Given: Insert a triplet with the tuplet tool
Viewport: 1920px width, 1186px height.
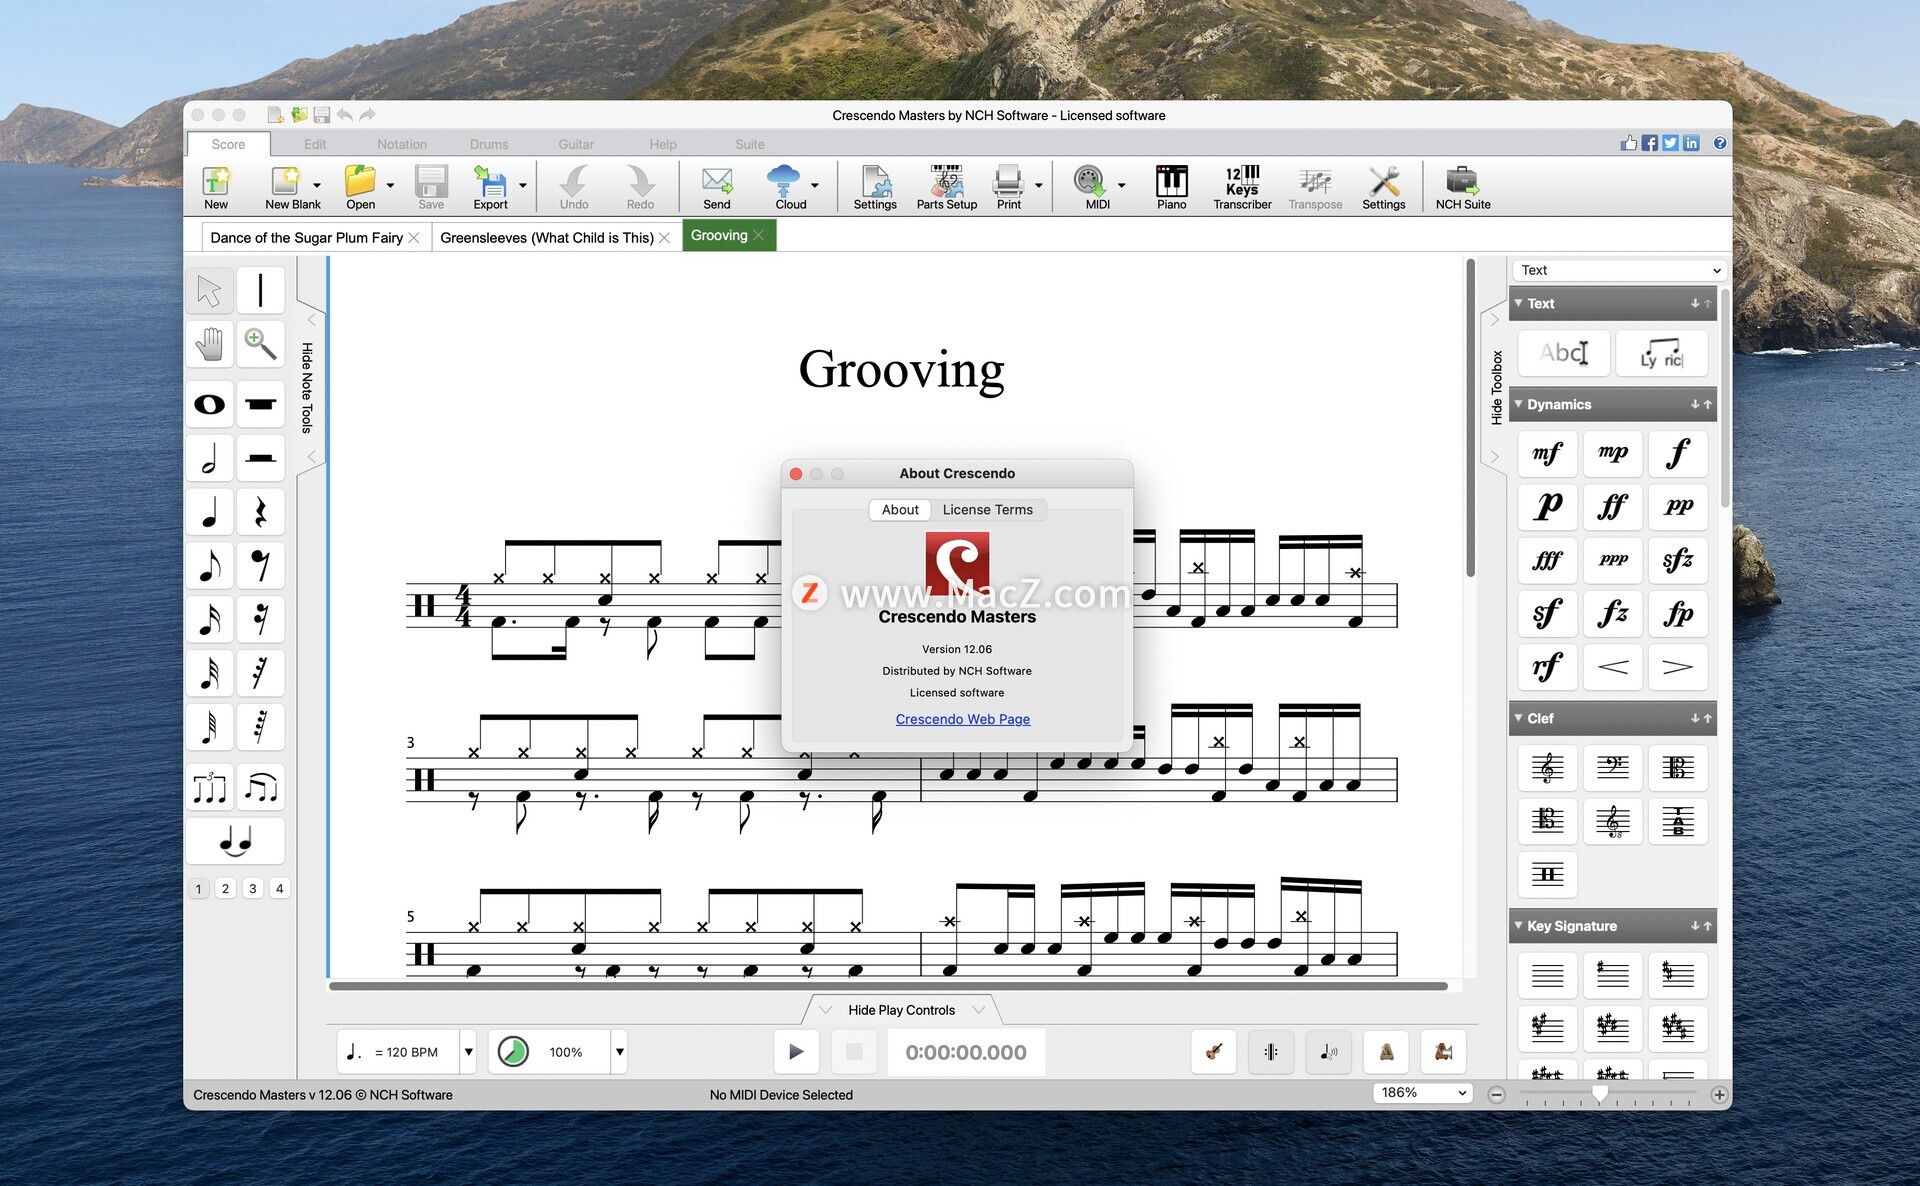Looking at the screenshot, I should (209, 787).
